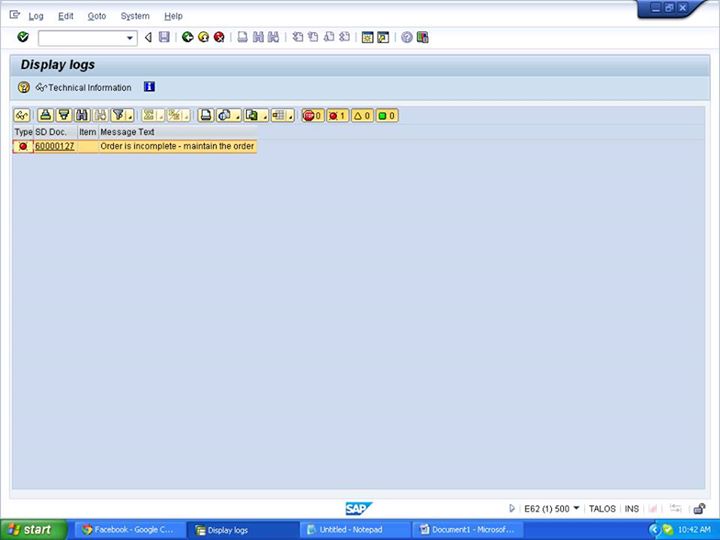Click the yellow Exit arrow icon
Viewport: 720px width, 540px height.
click(203, 37)
